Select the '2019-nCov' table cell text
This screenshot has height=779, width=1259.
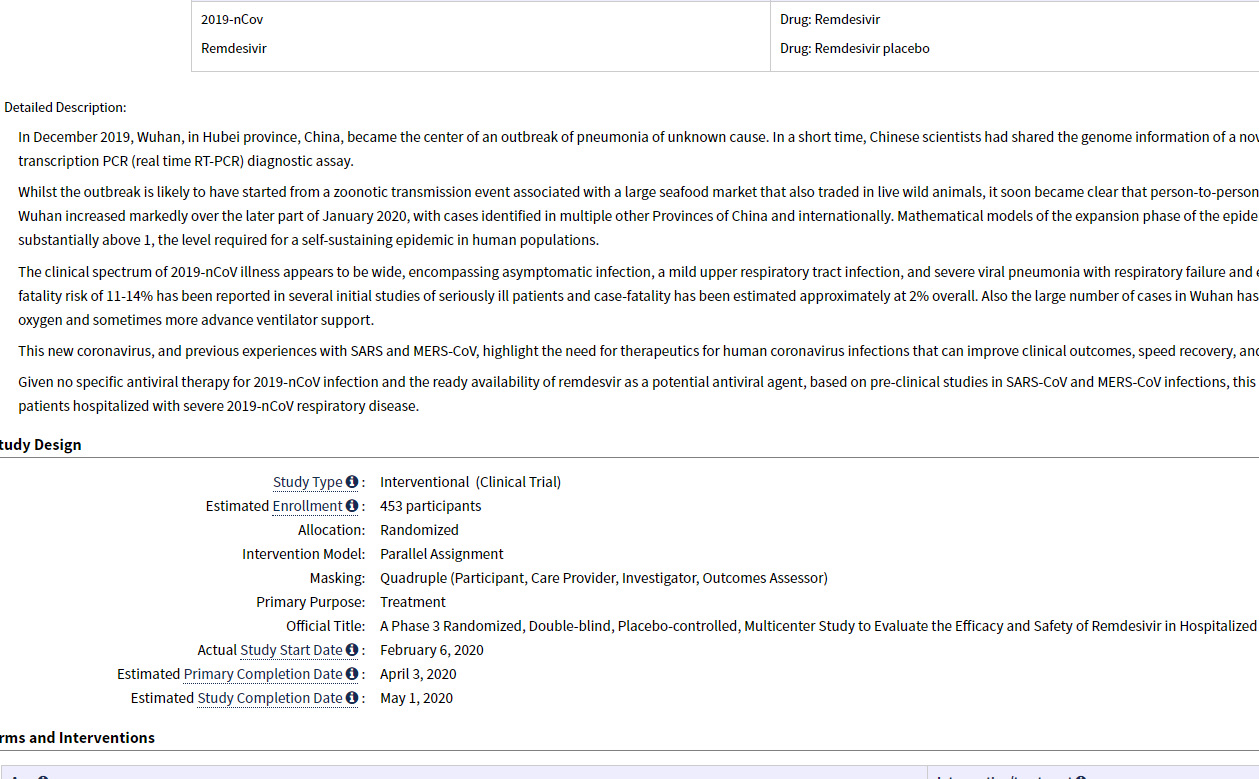click(232, 19)
